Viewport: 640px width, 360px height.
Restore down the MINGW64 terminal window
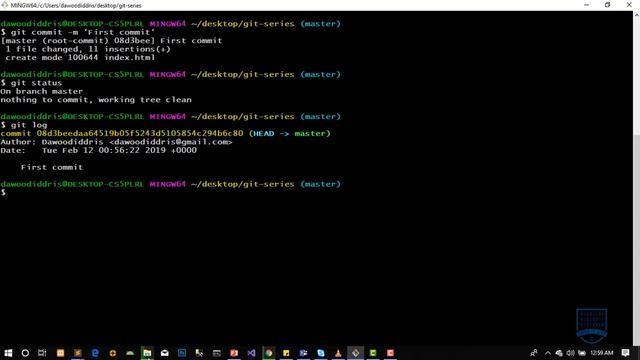point(607,5)
